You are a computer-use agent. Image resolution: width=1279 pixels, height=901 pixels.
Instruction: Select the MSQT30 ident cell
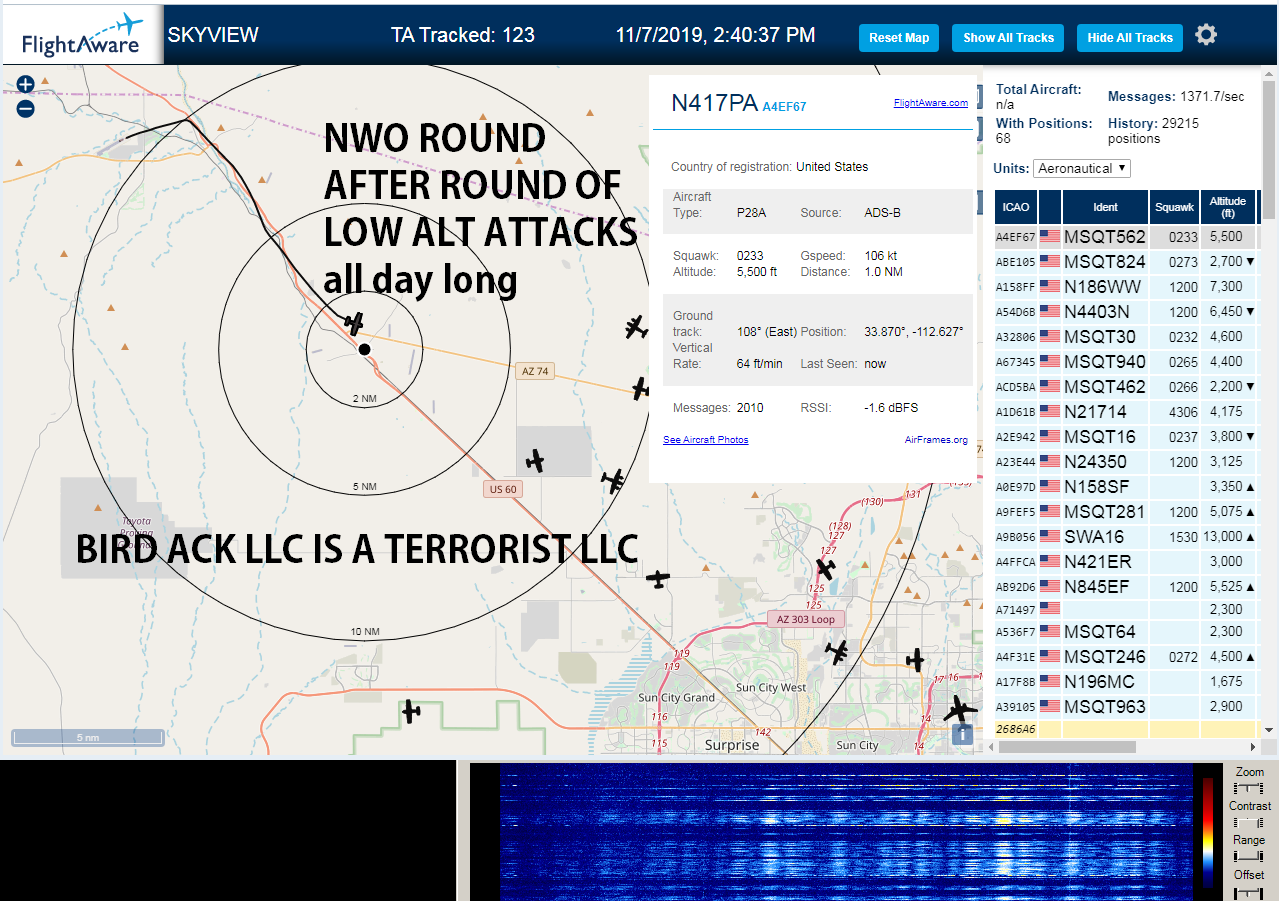[x=1105, y=337]
